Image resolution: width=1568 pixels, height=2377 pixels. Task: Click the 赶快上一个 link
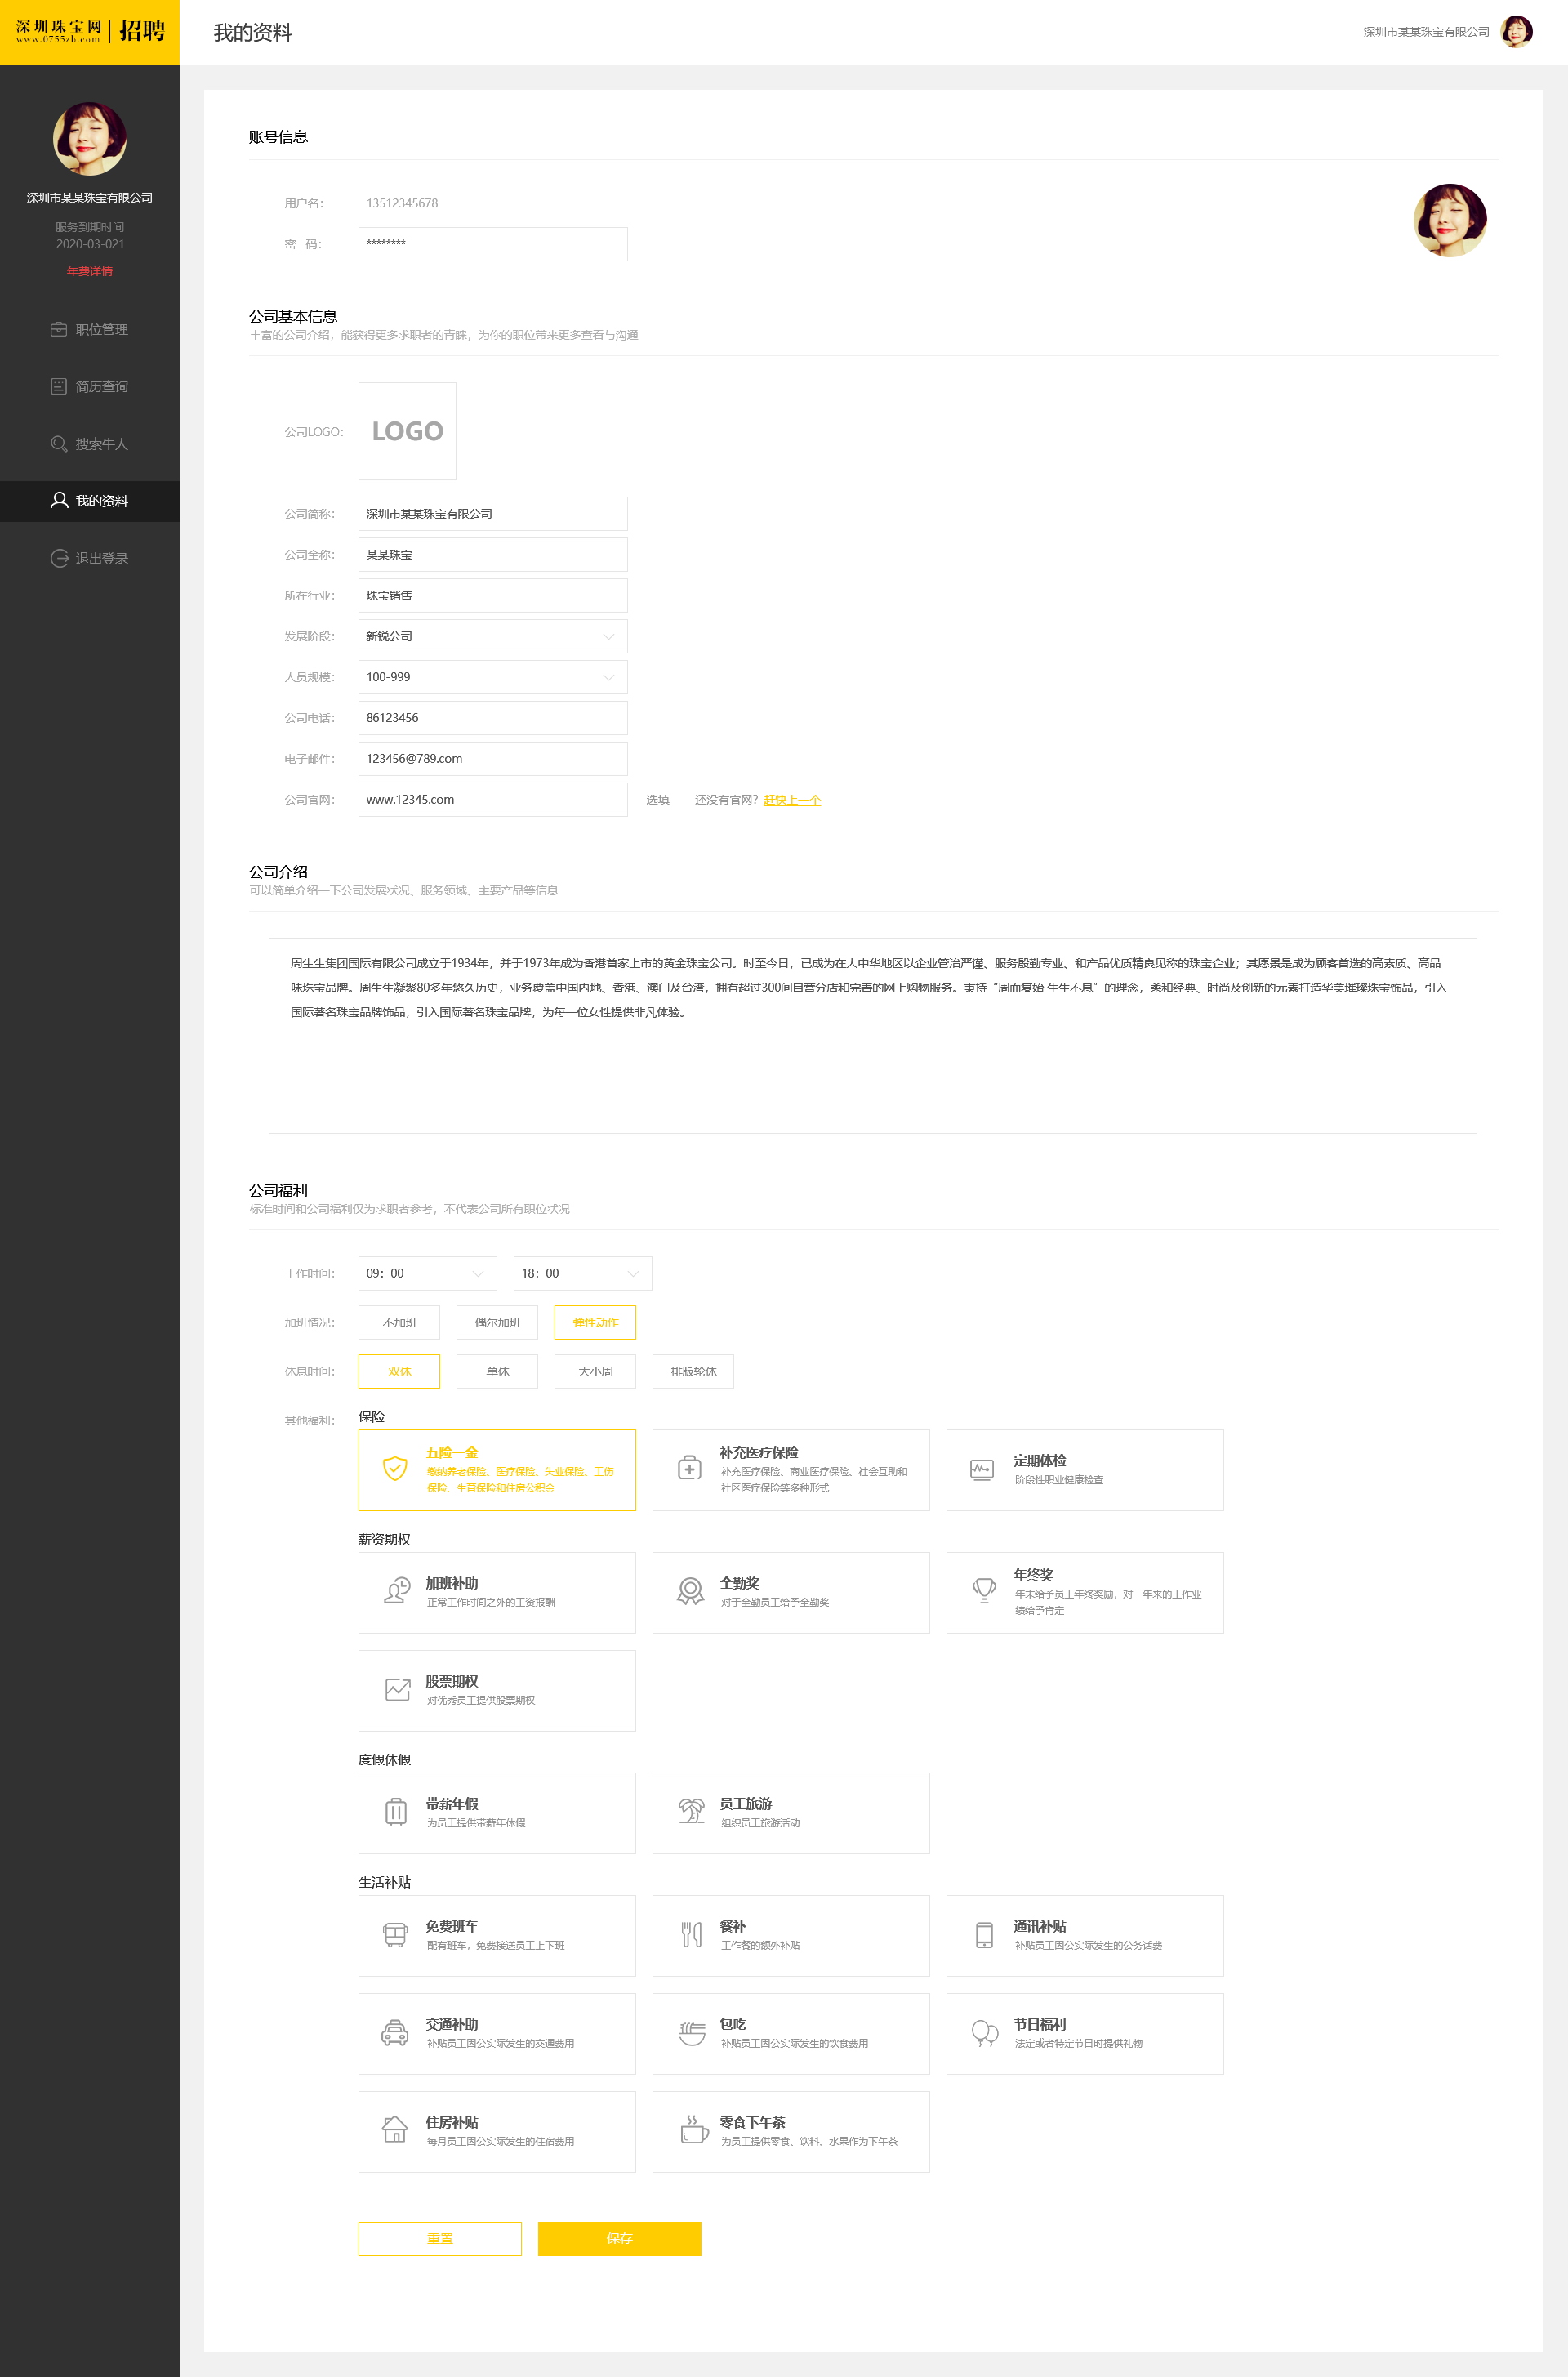click(x=792, y=800)
